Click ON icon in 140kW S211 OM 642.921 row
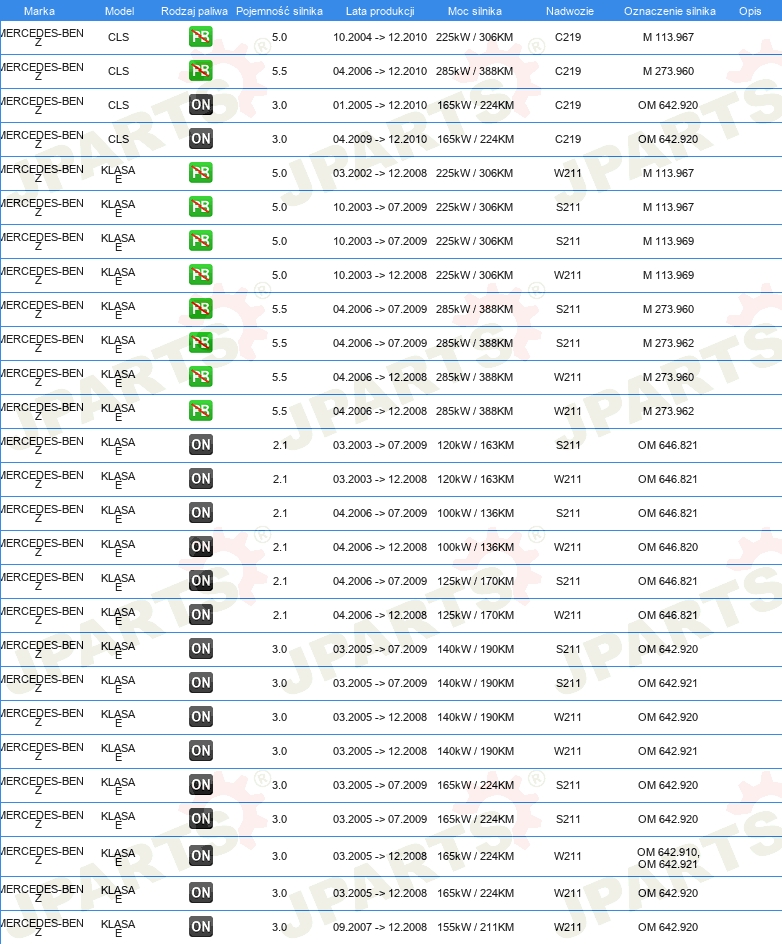 click(x=200, y=683)
